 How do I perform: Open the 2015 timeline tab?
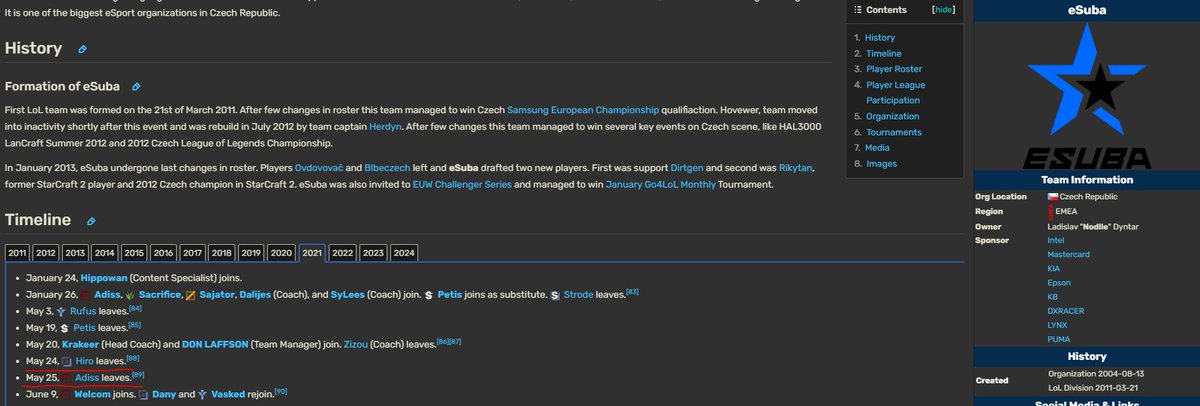[135, 253]
